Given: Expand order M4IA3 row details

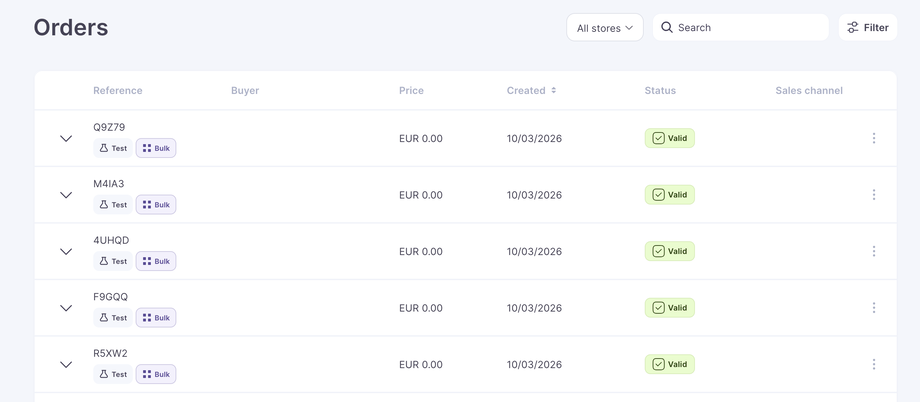Looking at the screenshot, I should [x=66, y=195].
